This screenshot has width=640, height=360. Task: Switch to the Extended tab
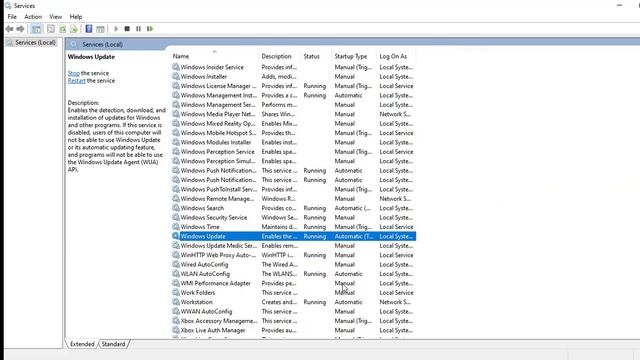[x=82, y=344]
